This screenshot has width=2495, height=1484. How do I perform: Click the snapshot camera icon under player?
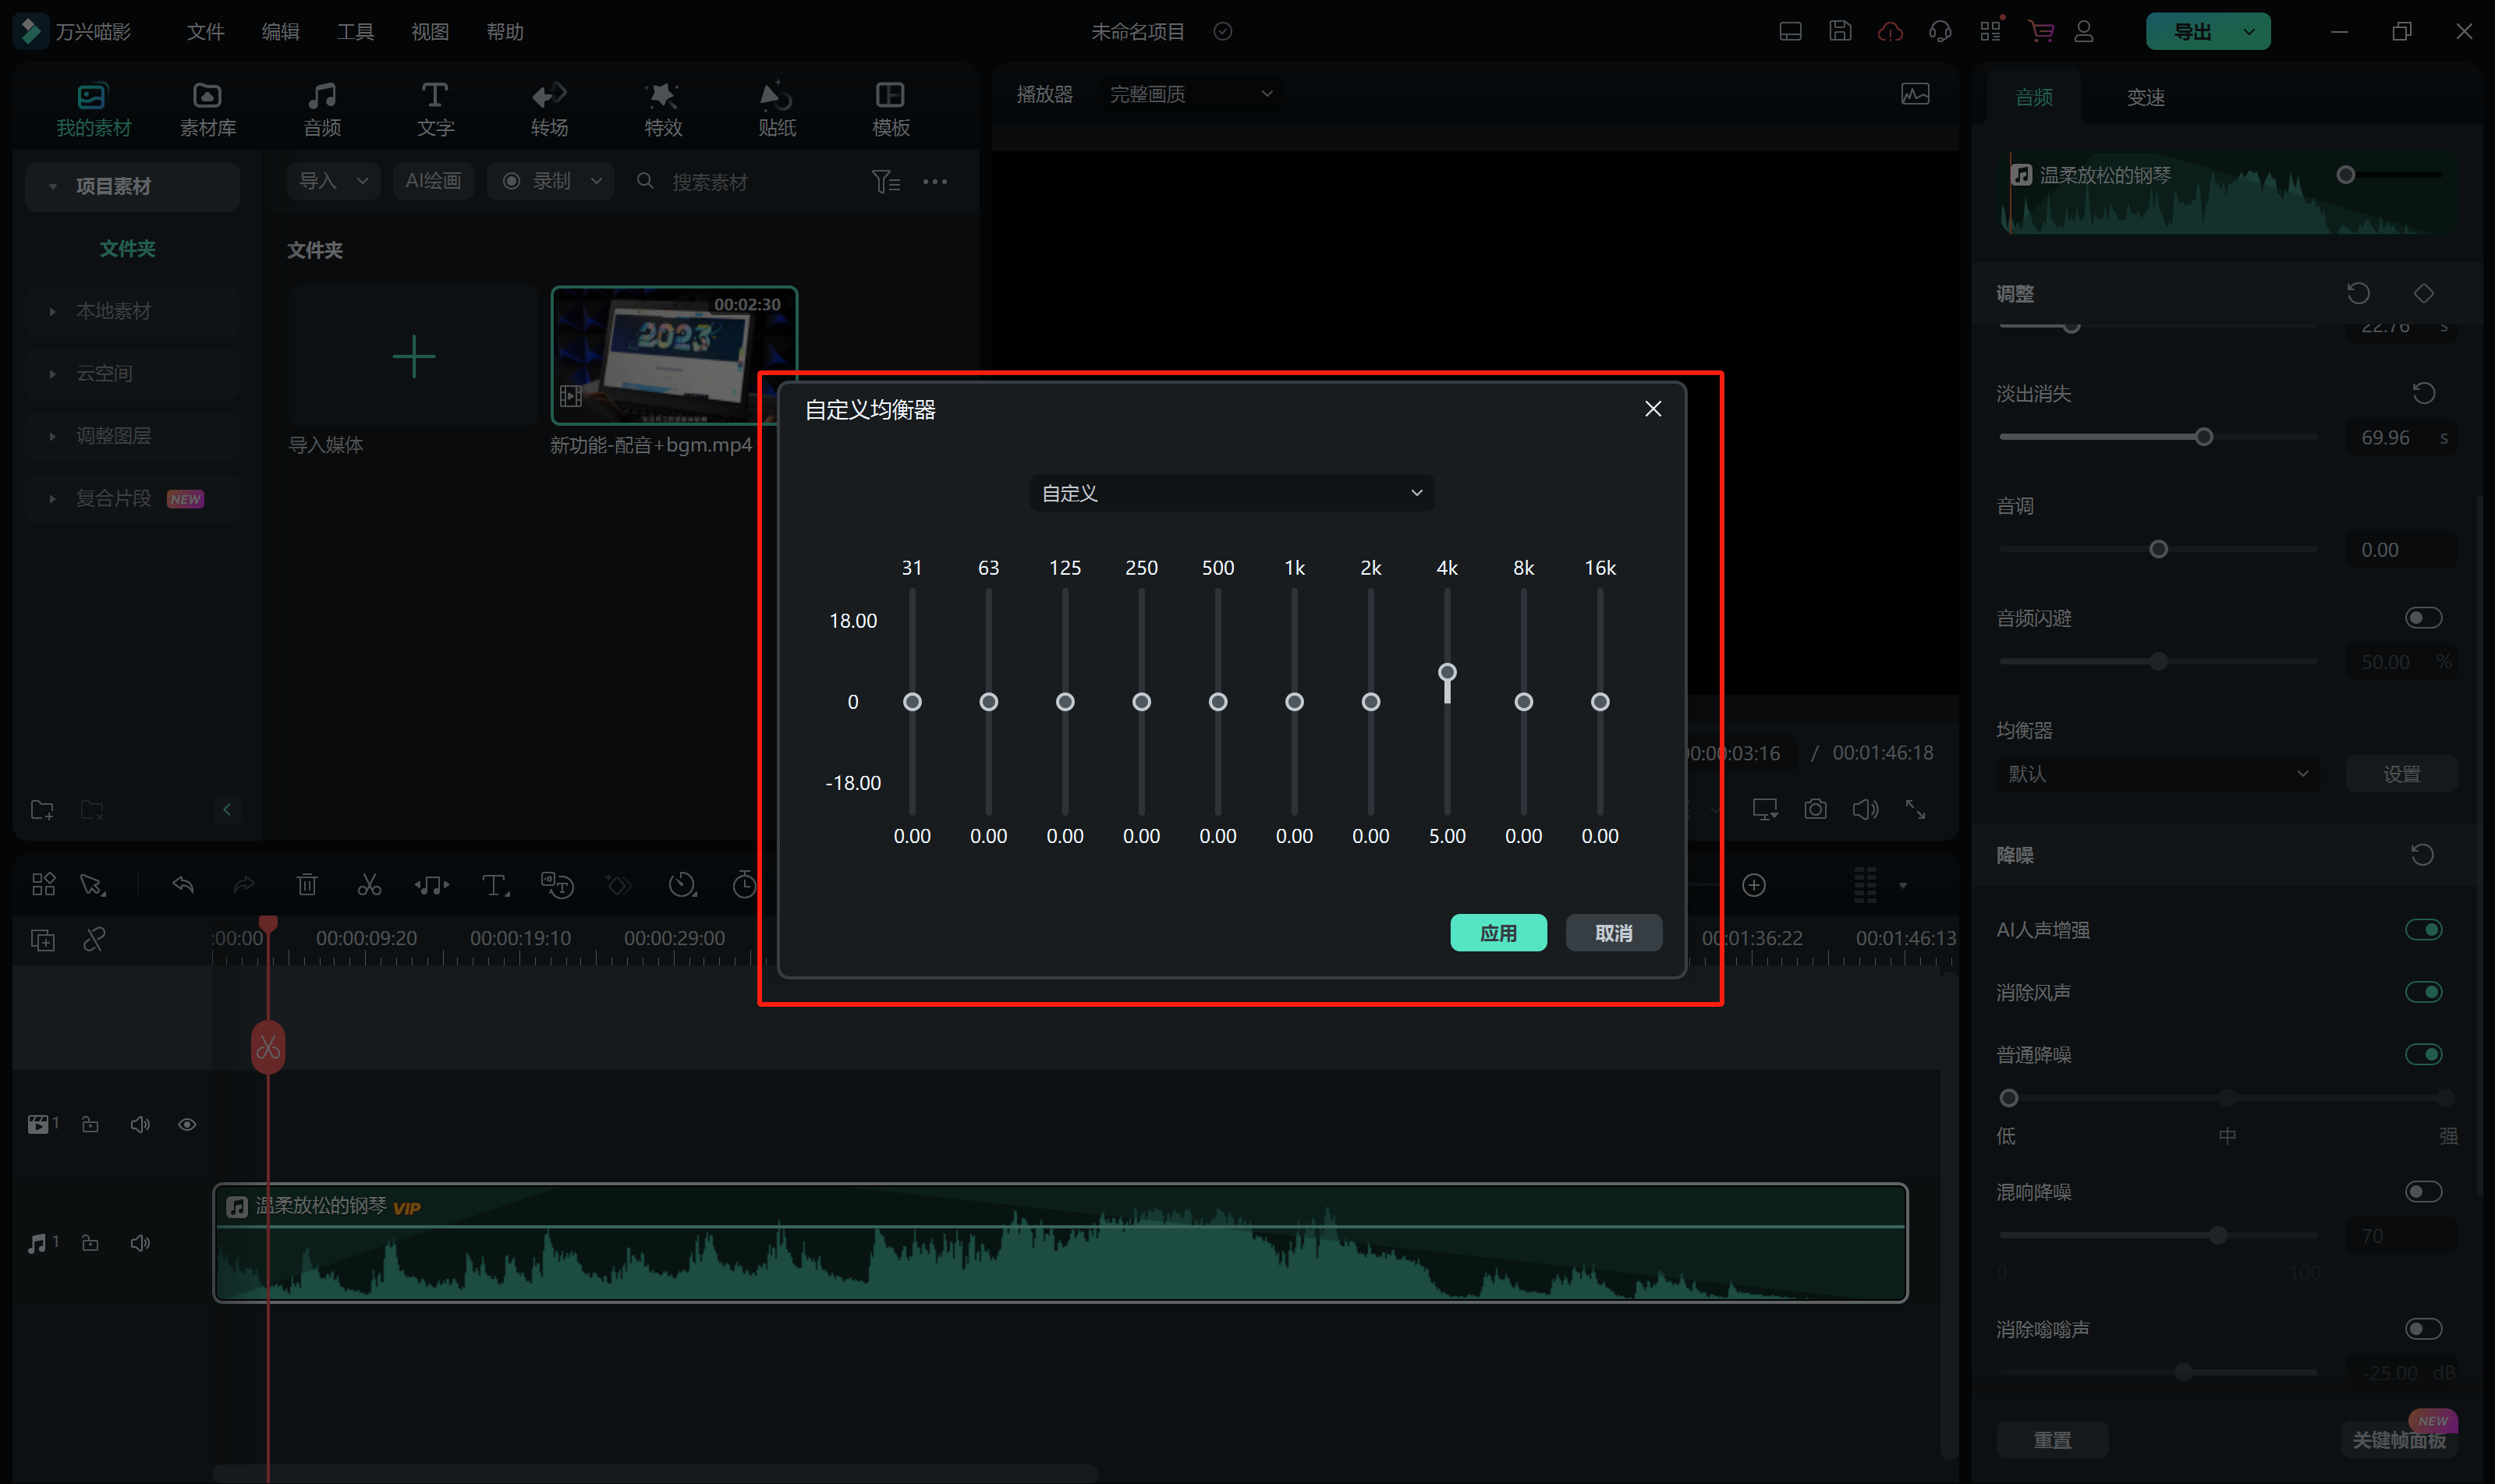pyautogui.click(x=1815, y=809)
